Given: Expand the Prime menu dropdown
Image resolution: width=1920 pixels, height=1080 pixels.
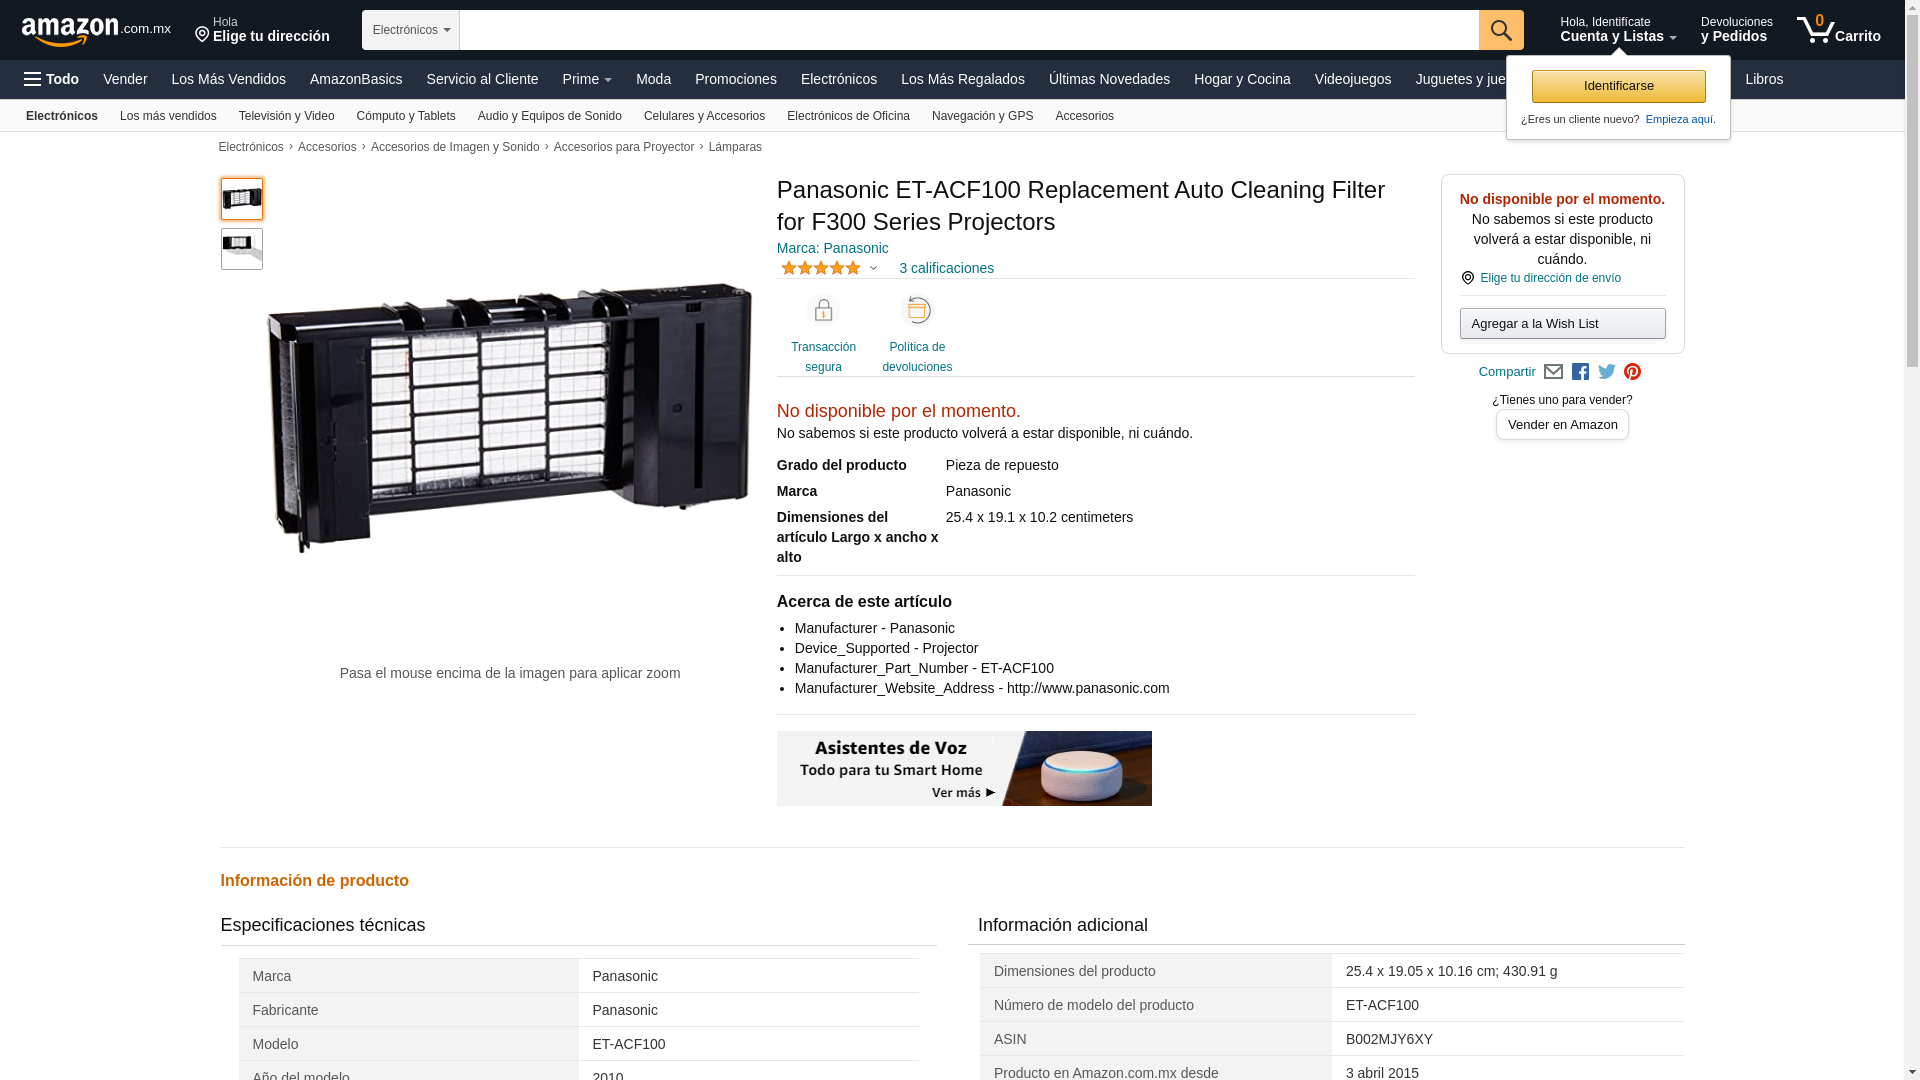Looking at the screenshot, I should pyautogui.click(x=587, y=79).
